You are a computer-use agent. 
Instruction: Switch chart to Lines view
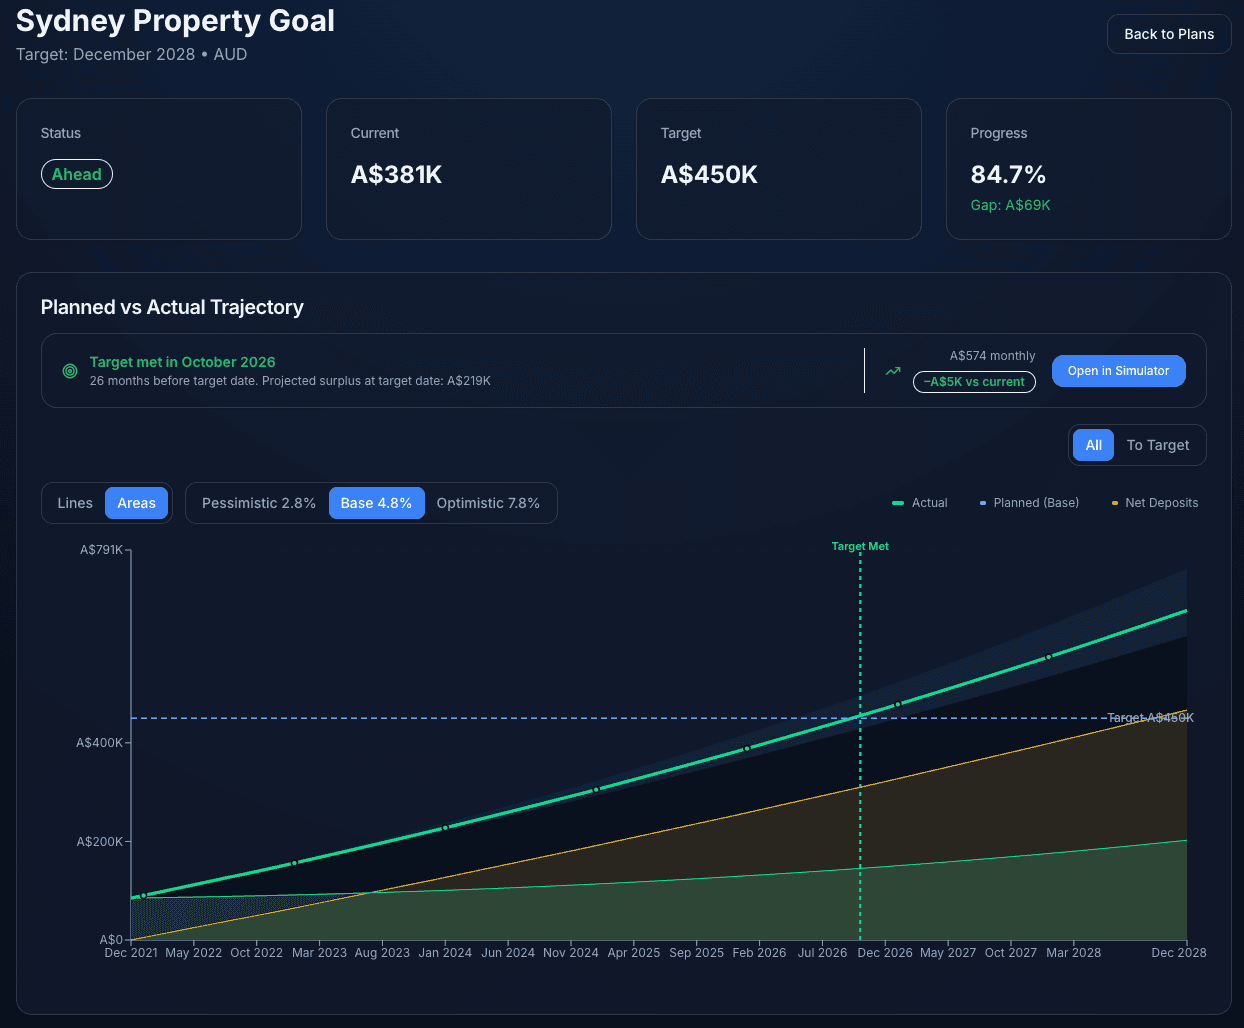coord(74,503)
